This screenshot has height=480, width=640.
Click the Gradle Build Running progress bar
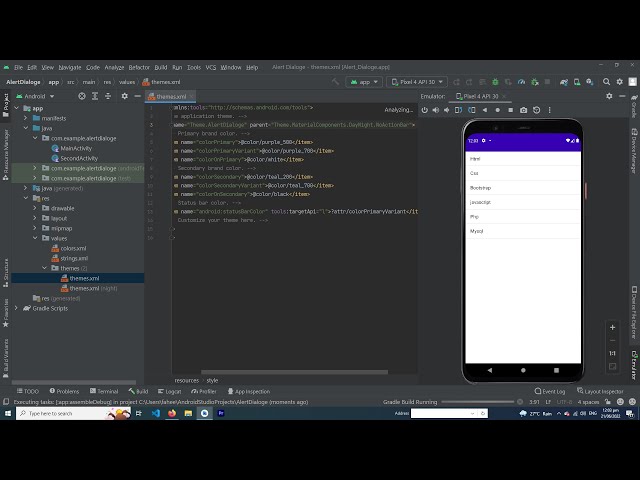coord(477,402)
